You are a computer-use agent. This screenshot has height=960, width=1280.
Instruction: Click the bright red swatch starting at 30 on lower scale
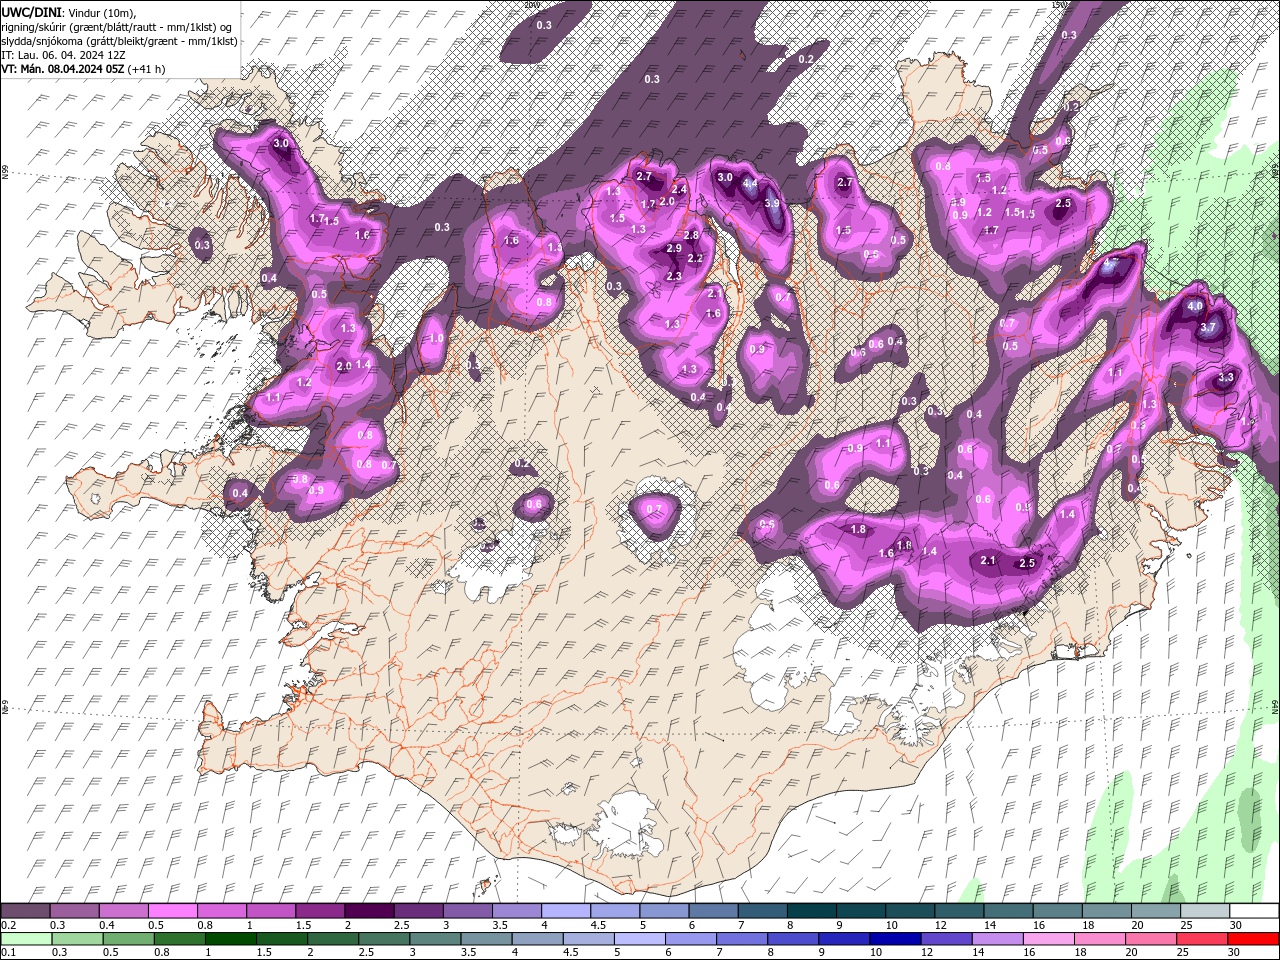point(1252,938)
